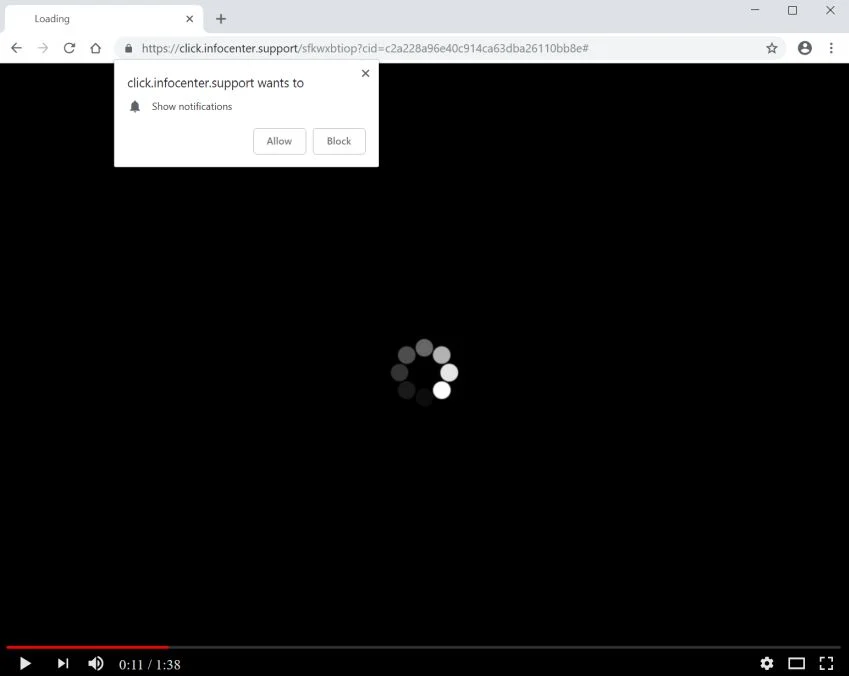Image resolution: width=849 pixels, height=676 pixels.
Task: Skip to the next video
Action: 63,664
